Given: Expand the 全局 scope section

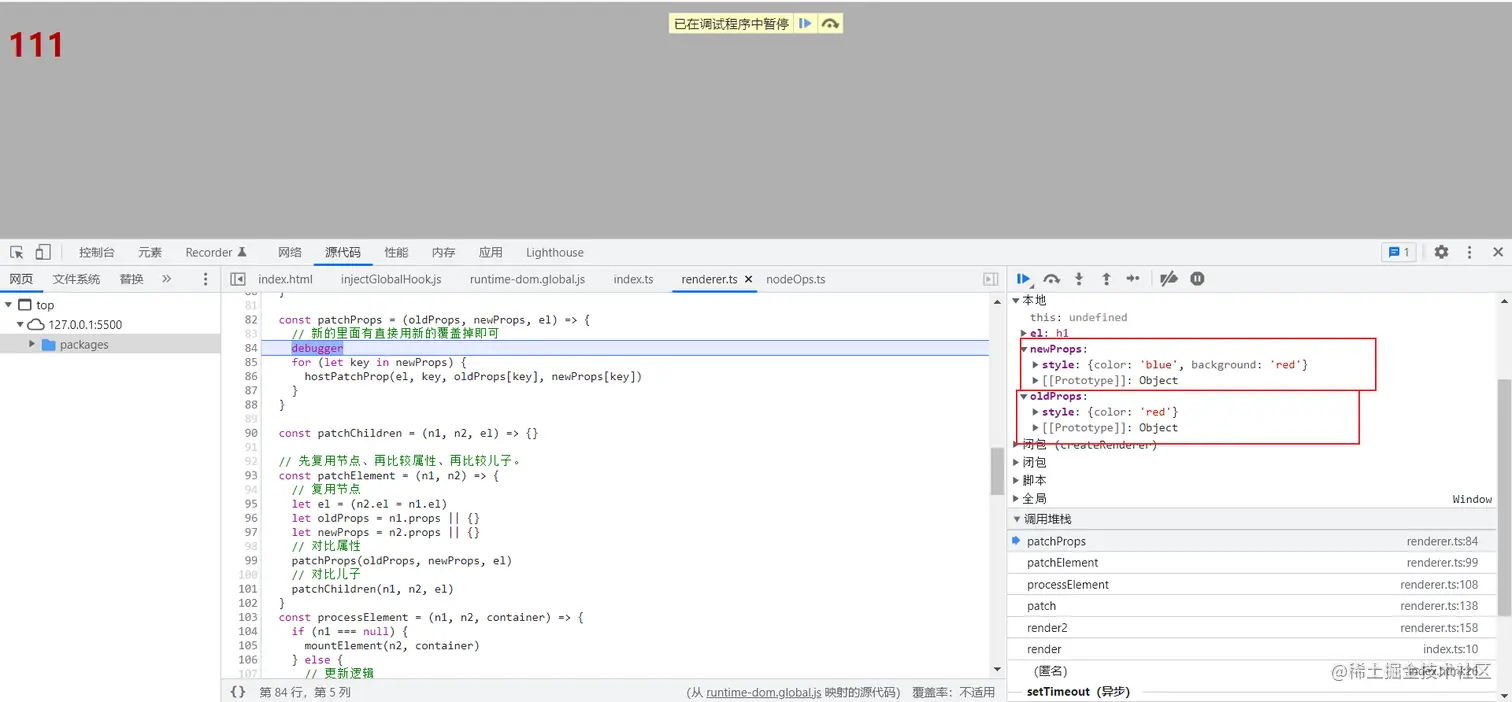Looking at the screenshot, I should 1017,498.
